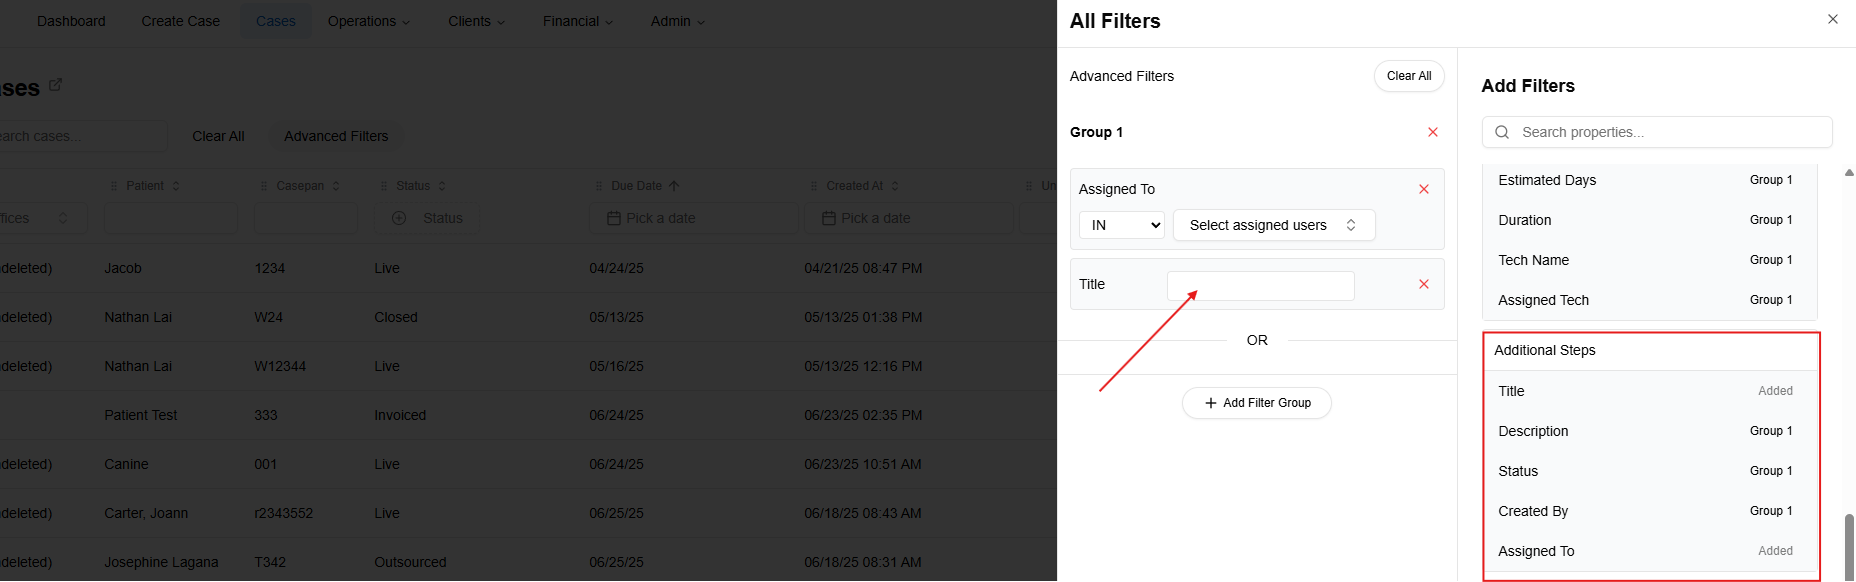Click the plus icon on Status filter
This screenshot has width=1856, height=582.
click(399, 218)
